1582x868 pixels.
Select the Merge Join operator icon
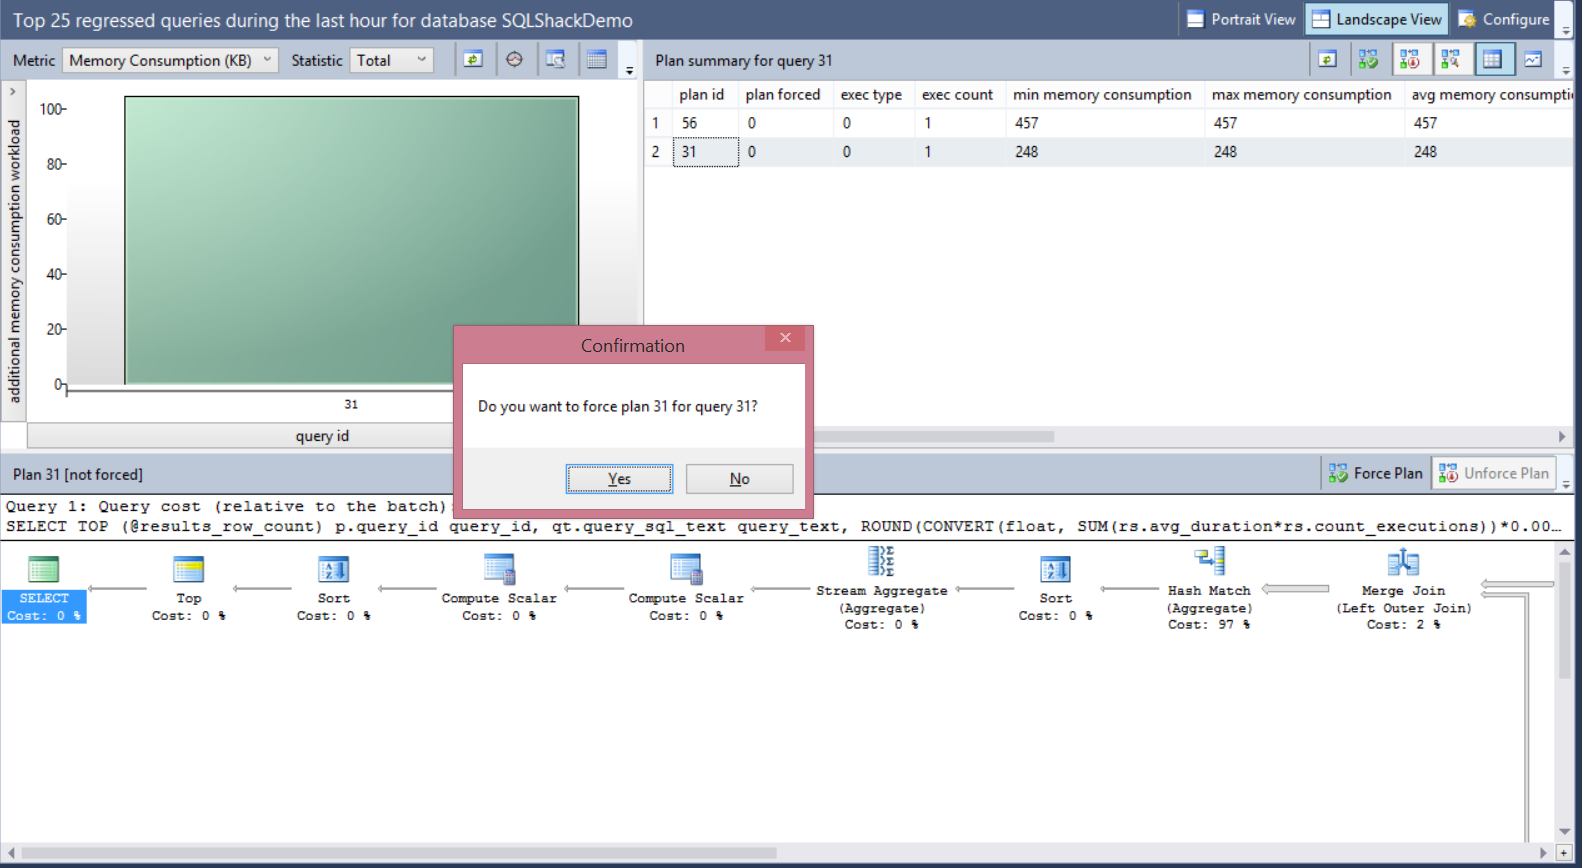(1403, 563)
